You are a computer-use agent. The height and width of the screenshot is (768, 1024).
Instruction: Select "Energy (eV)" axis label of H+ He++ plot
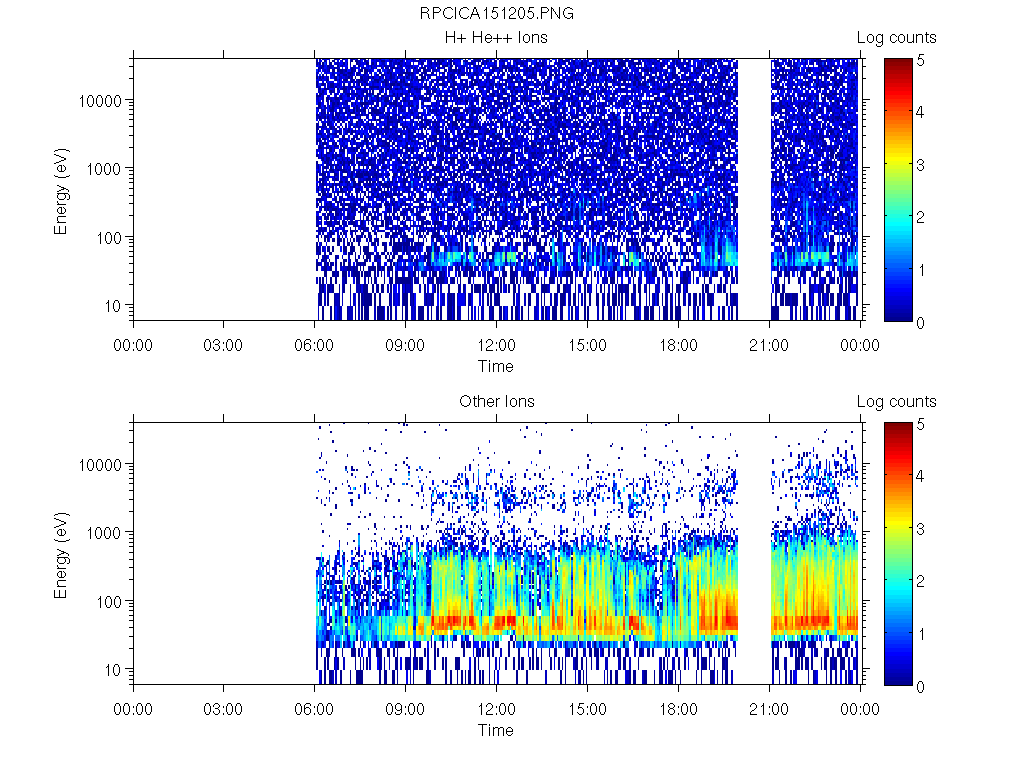61,191
